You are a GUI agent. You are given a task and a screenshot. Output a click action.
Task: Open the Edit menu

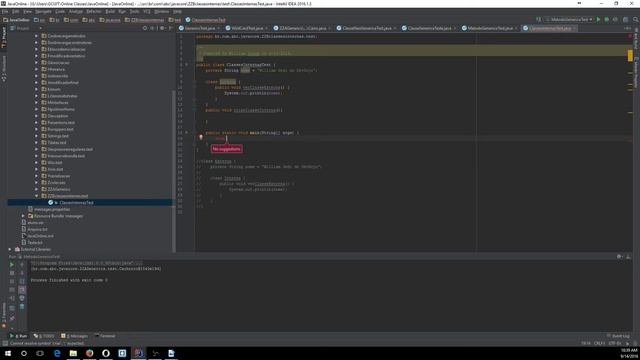pos(16,11)
